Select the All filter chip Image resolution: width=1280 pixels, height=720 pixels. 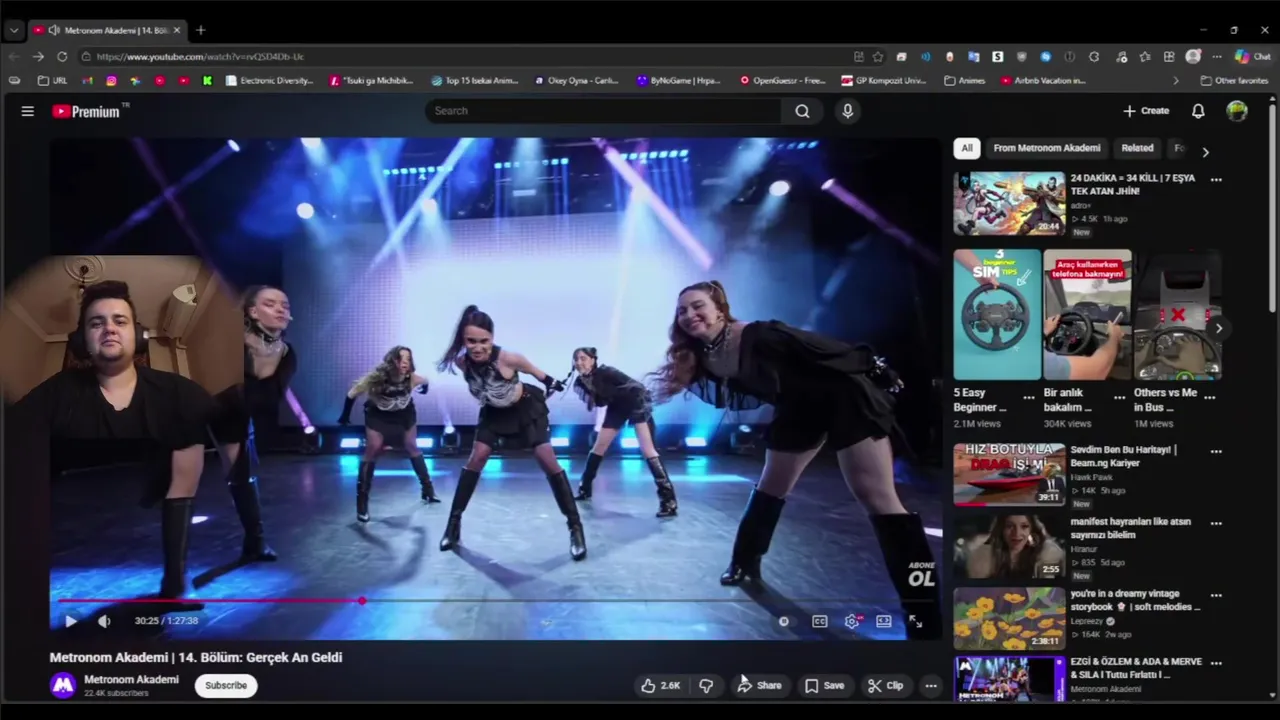(x=966, y=148)
